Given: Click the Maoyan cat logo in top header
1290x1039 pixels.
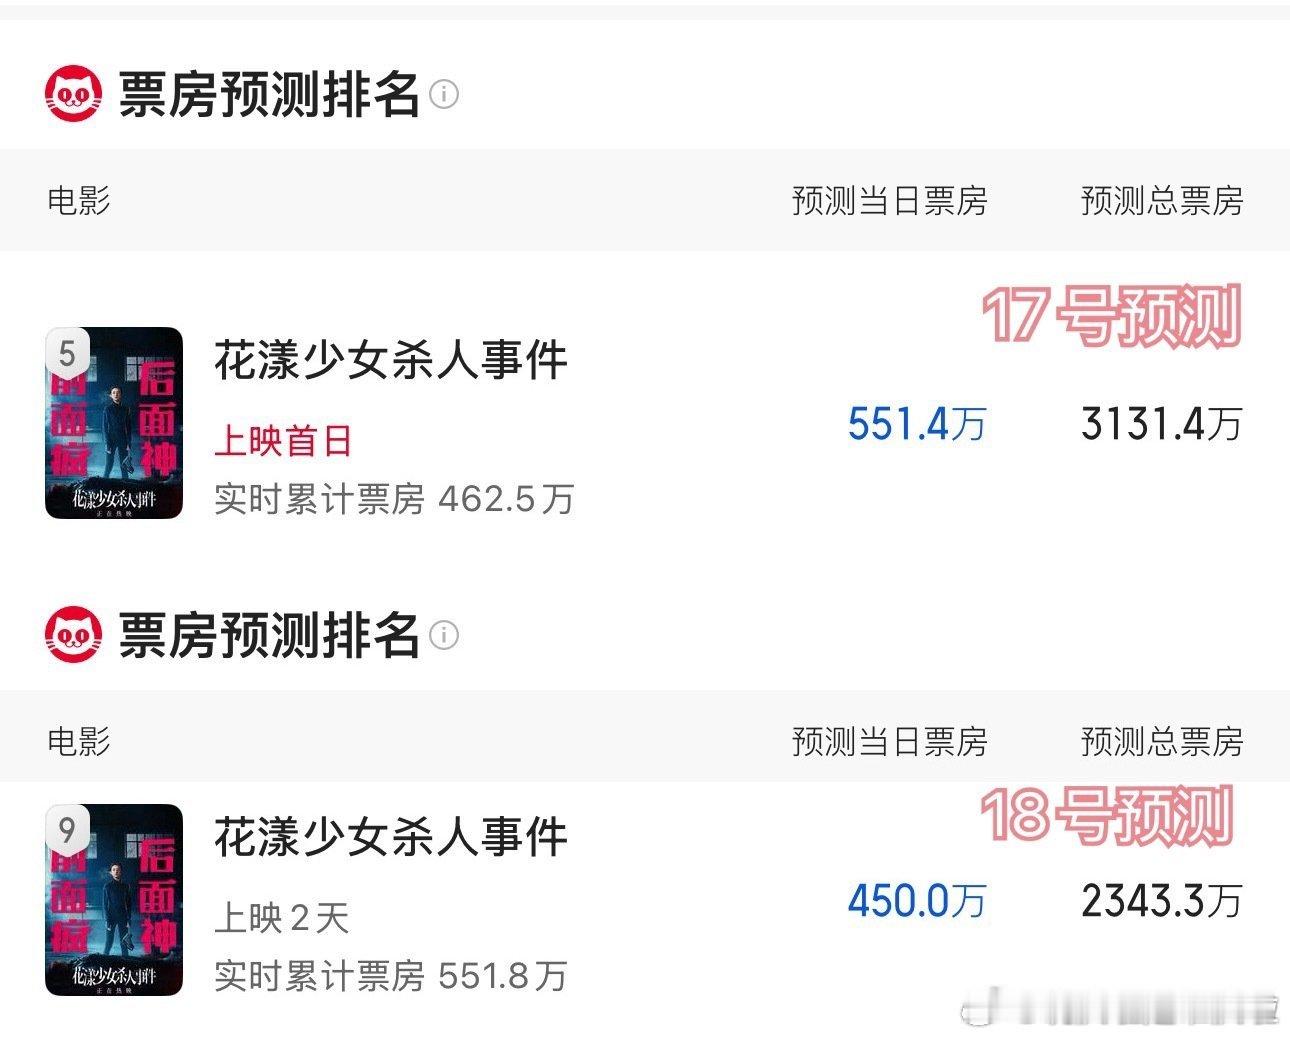Looking at the screenshot, I should point(74,94).
